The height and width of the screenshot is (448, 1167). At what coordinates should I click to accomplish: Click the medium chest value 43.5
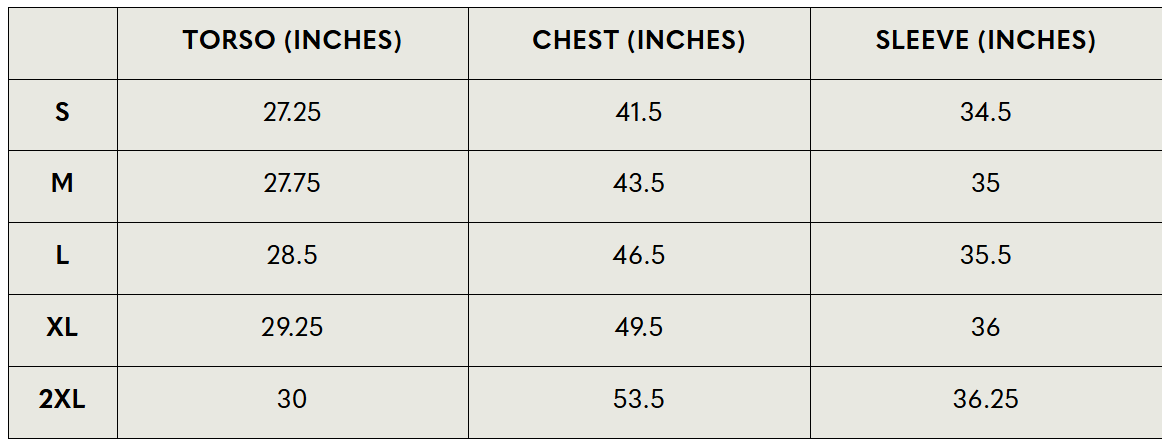pos(639,184)
